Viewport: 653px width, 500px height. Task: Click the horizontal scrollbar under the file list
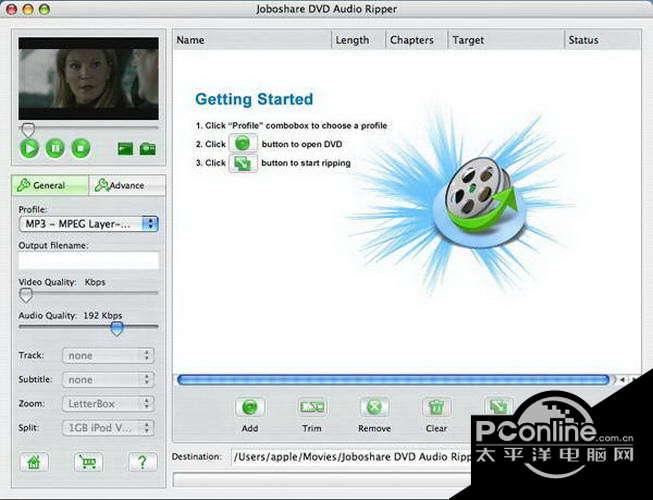[394, 380]
